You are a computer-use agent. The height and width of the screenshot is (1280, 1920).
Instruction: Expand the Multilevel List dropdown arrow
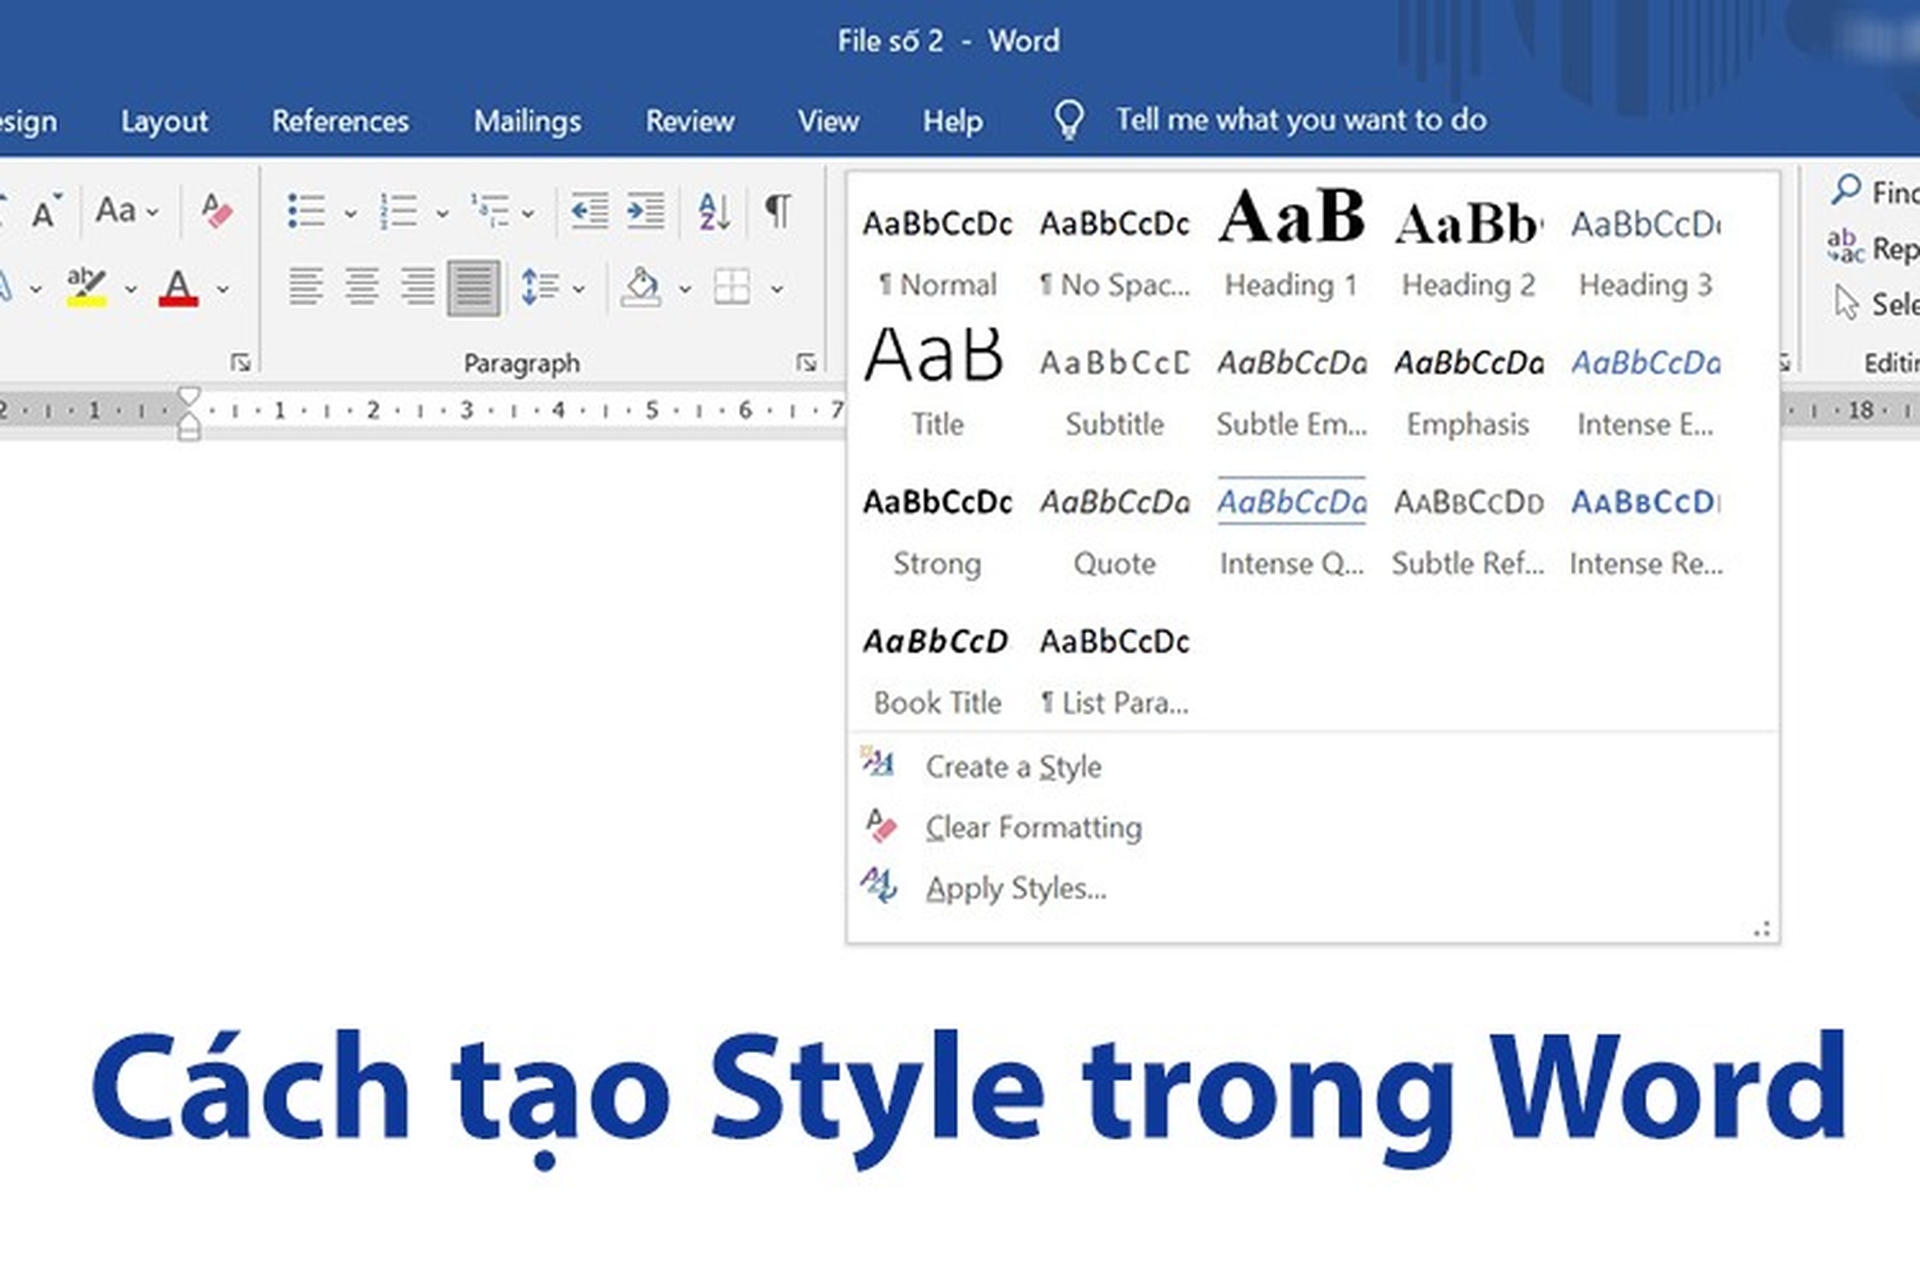tap(528, 213)
